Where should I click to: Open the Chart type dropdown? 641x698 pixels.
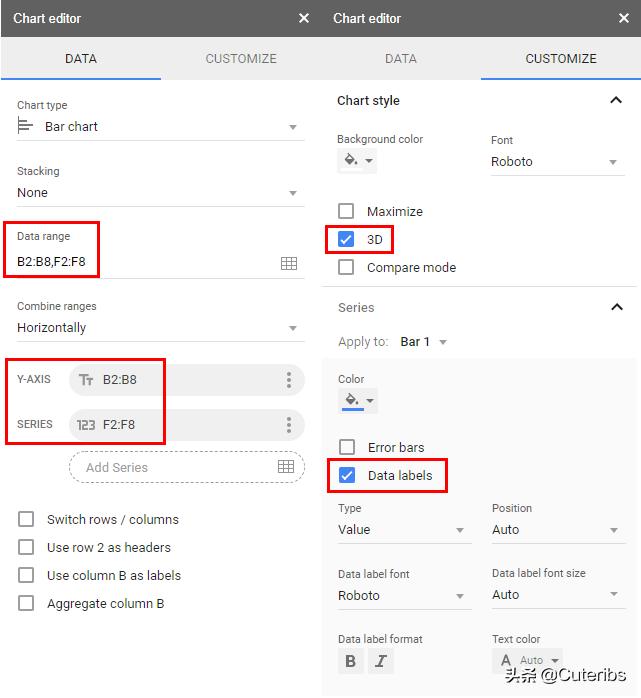(158, 127)
